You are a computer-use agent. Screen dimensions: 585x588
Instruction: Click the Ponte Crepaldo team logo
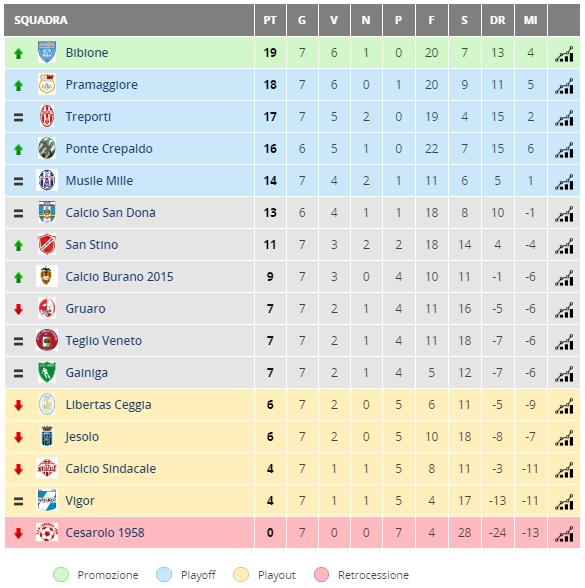pos(47,148)
